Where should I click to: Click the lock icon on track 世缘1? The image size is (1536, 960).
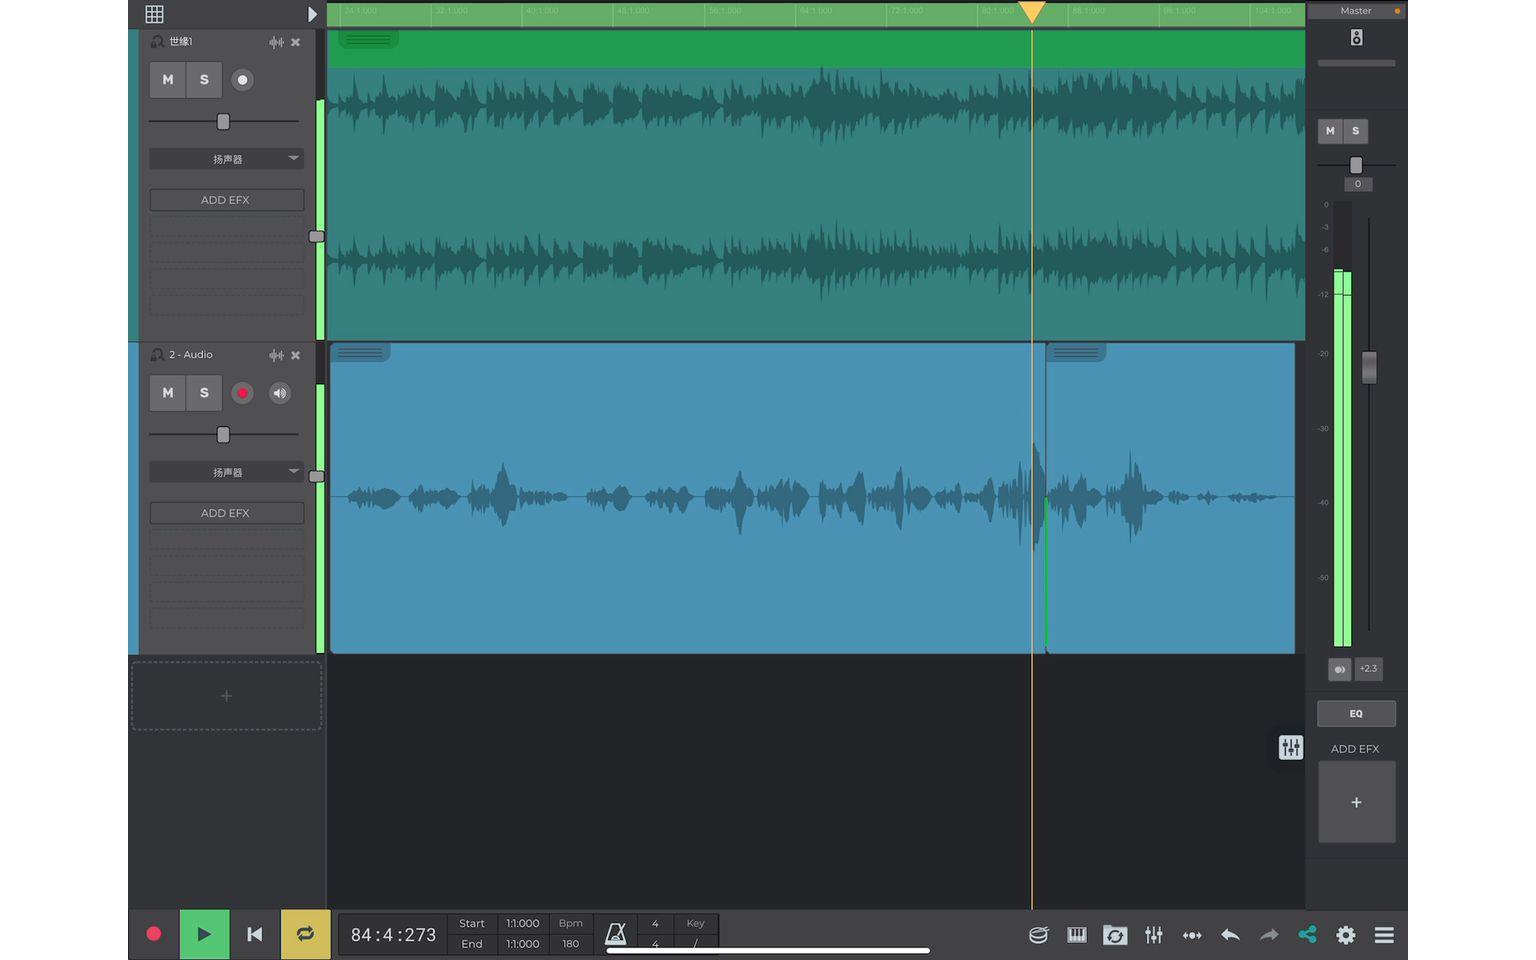click(157, 42)
